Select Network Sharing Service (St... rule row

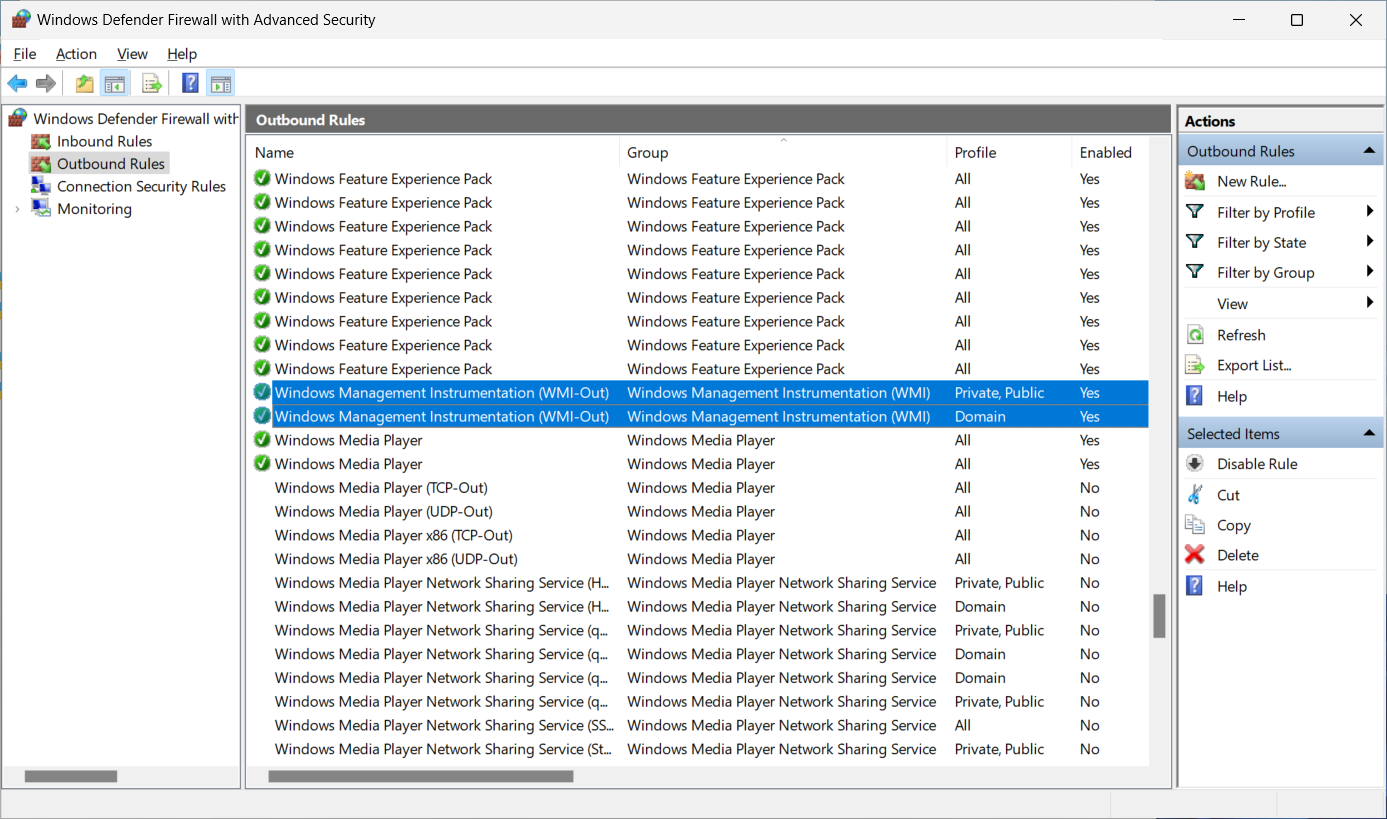698,749
